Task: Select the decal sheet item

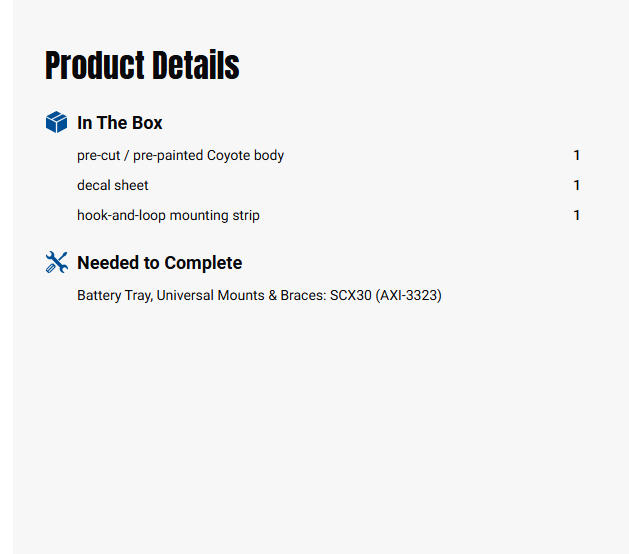Action: coord(113,185)
